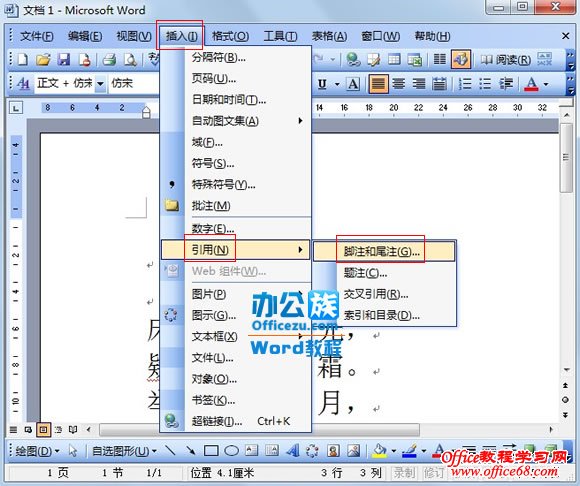Click the Insert Excel worksheet icon
580x486 pixels.
click(x=415, y=59)
